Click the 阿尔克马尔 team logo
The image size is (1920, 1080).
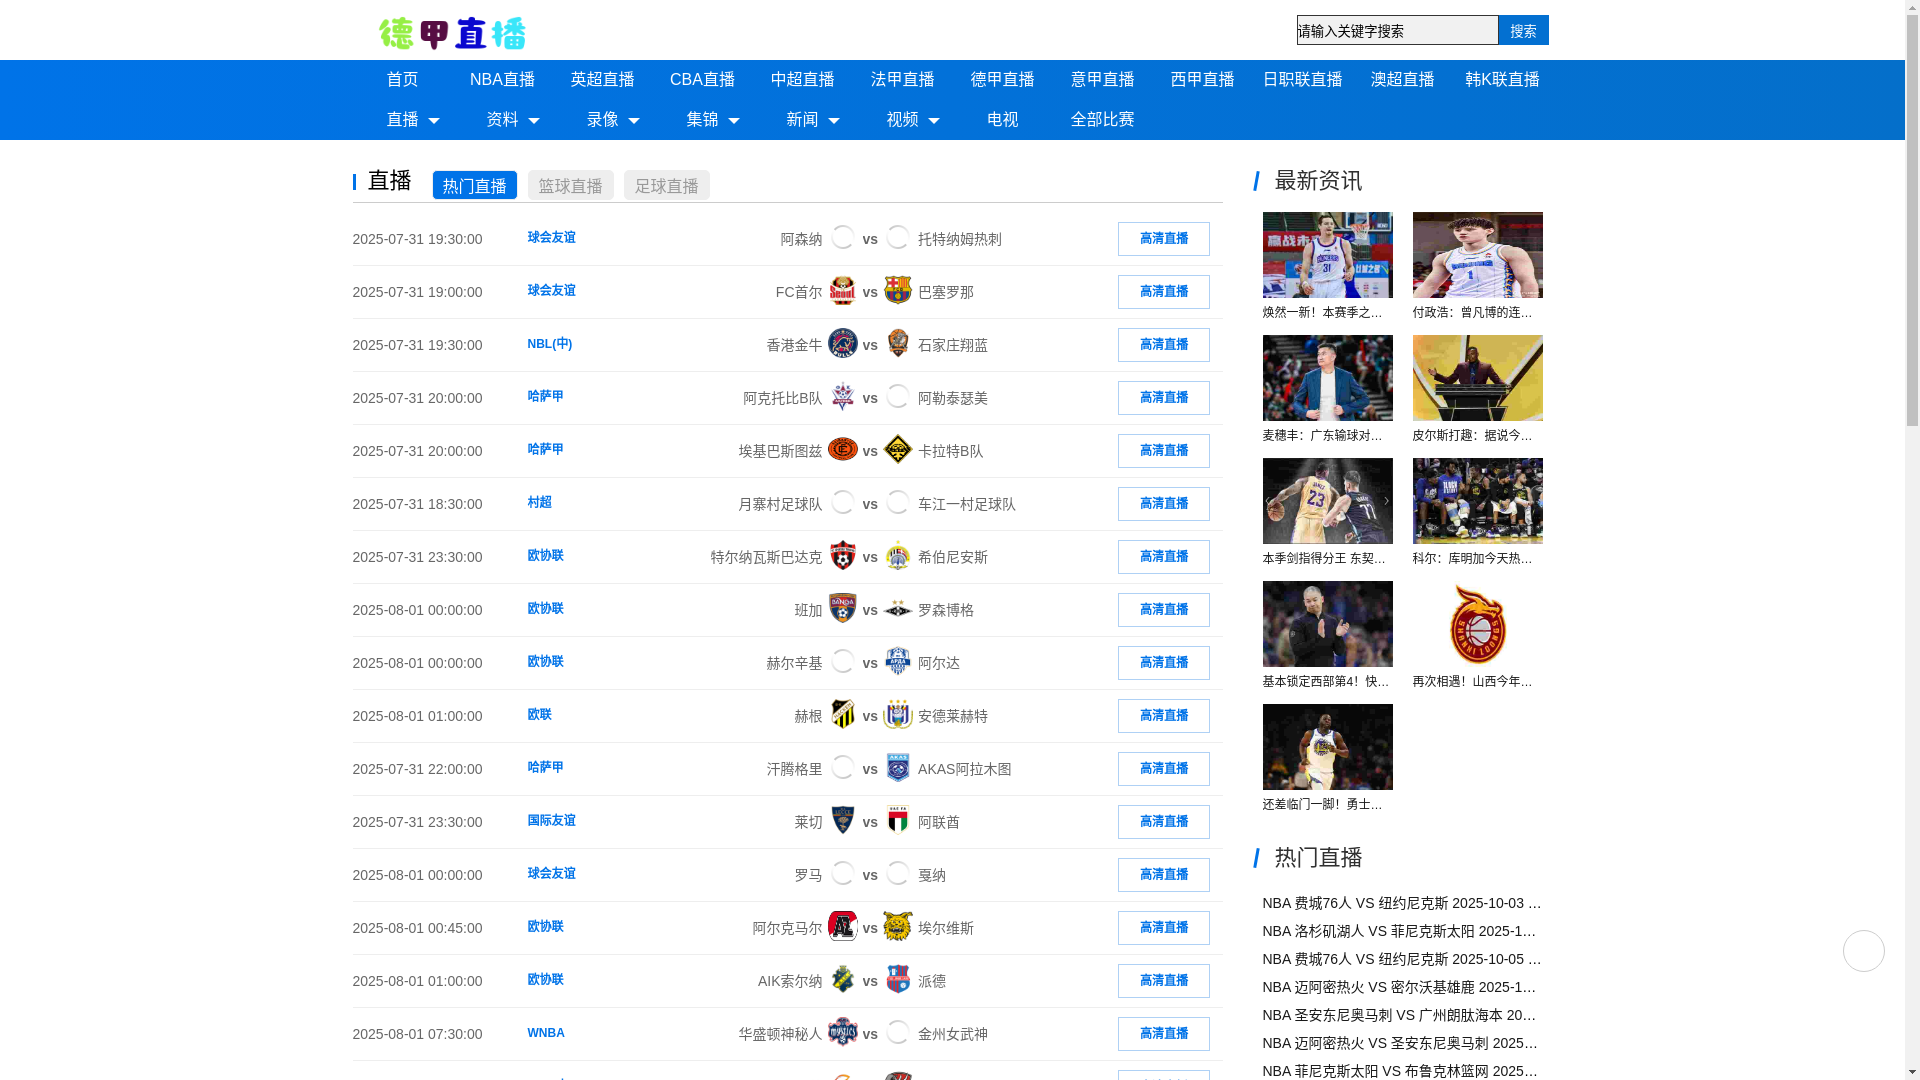click(843, 927)
